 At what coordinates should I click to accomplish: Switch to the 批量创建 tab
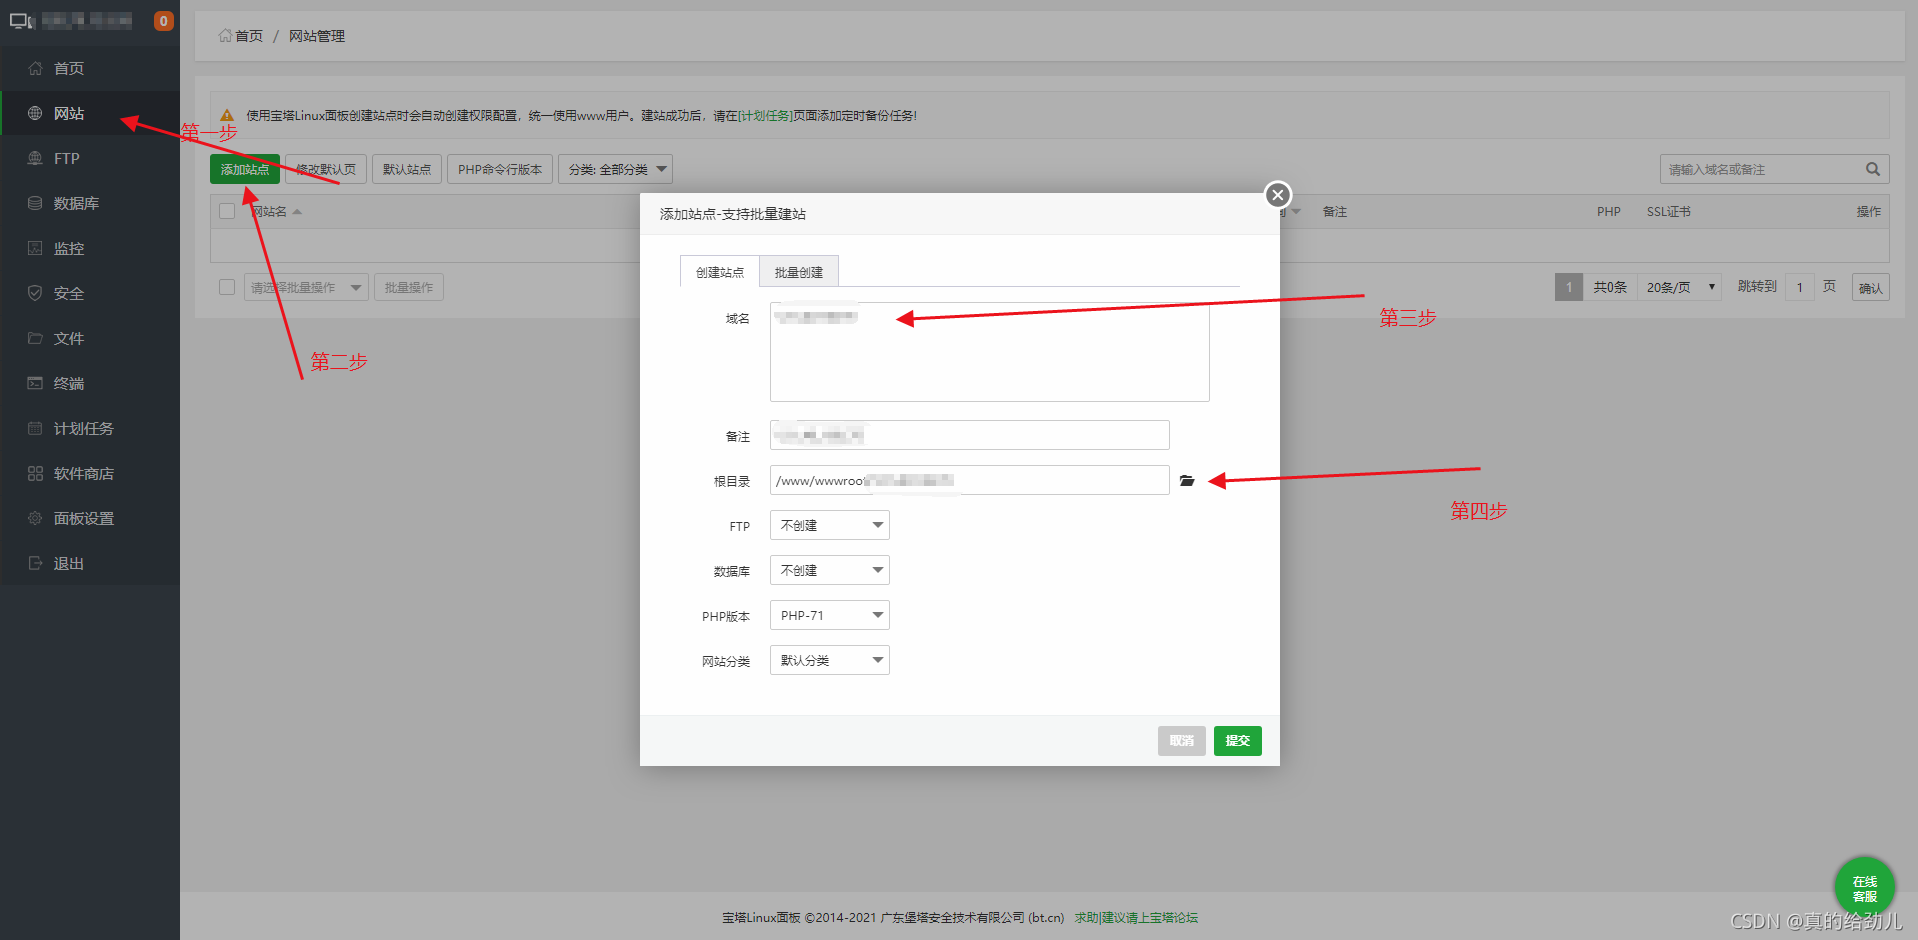(799, 271)
